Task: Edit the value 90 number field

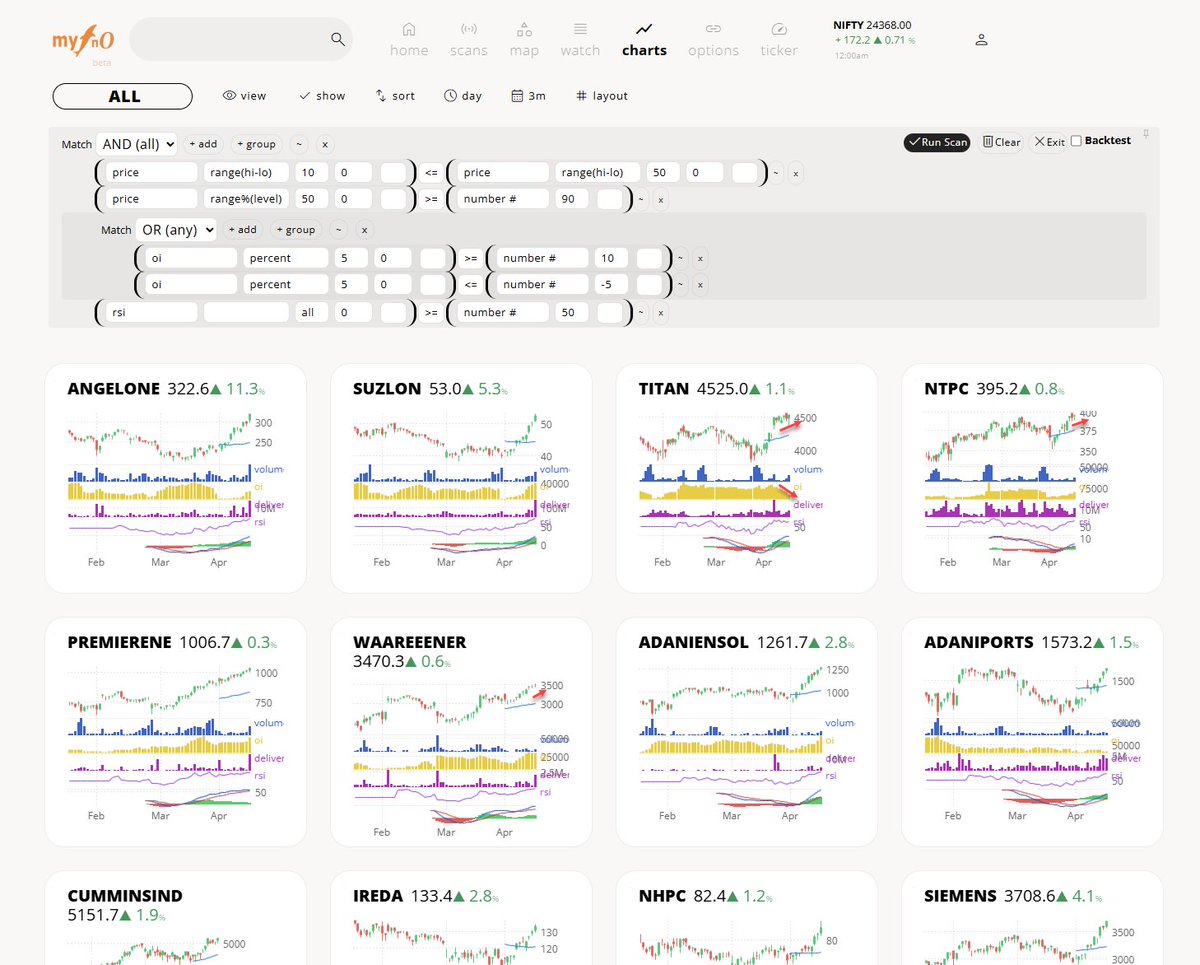Action: [x=572, y=199]
